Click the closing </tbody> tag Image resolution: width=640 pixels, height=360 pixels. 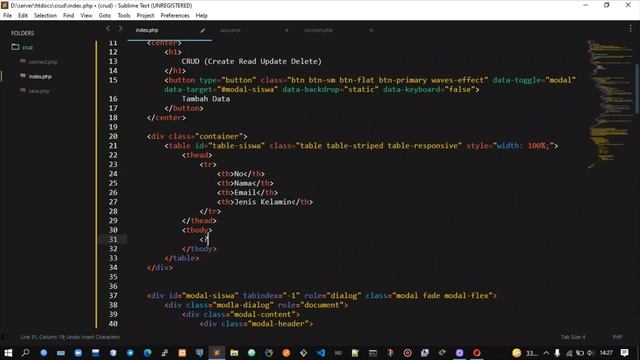click(x=199, y=249)
